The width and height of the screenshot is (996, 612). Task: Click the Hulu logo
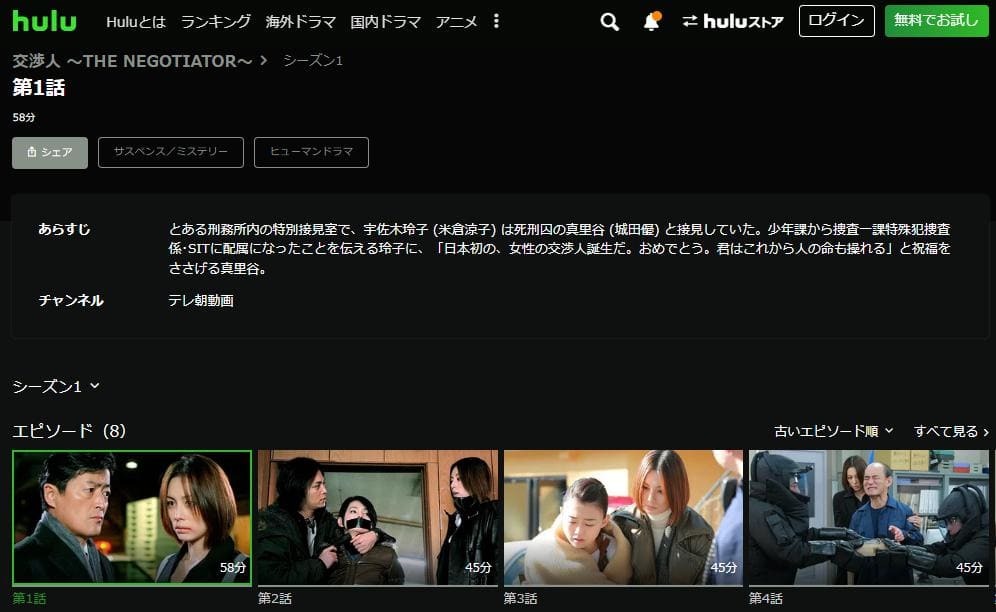tap(44, 21)
